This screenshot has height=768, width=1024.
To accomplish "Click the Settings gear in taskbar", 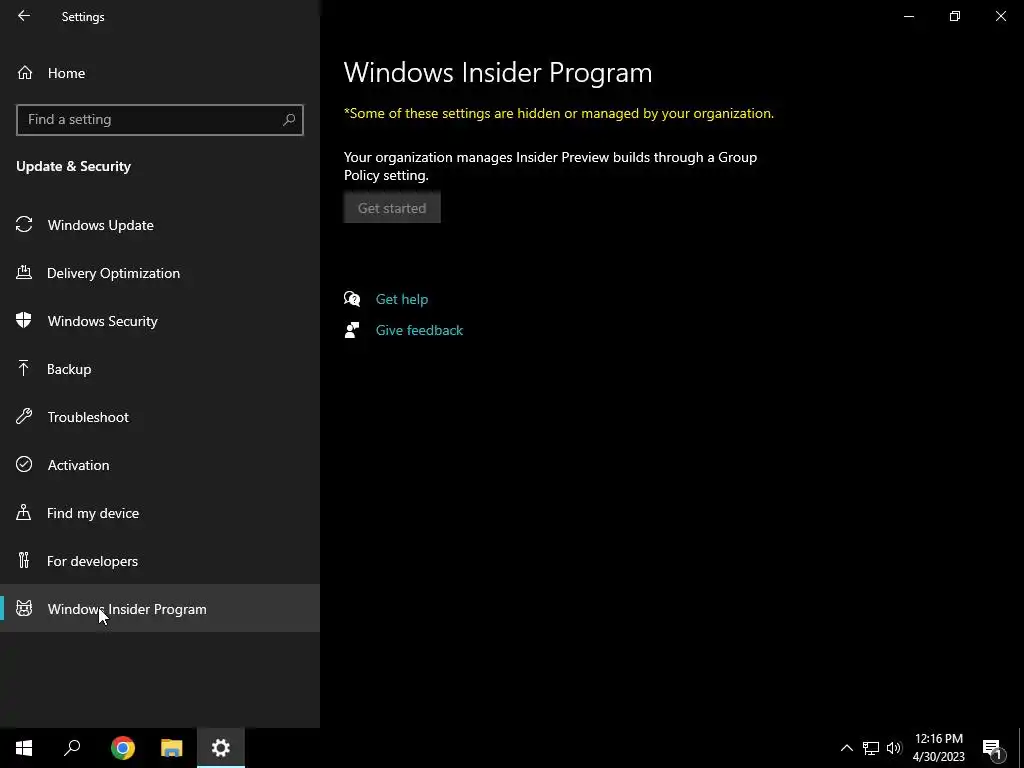I will tap(221, 748).
